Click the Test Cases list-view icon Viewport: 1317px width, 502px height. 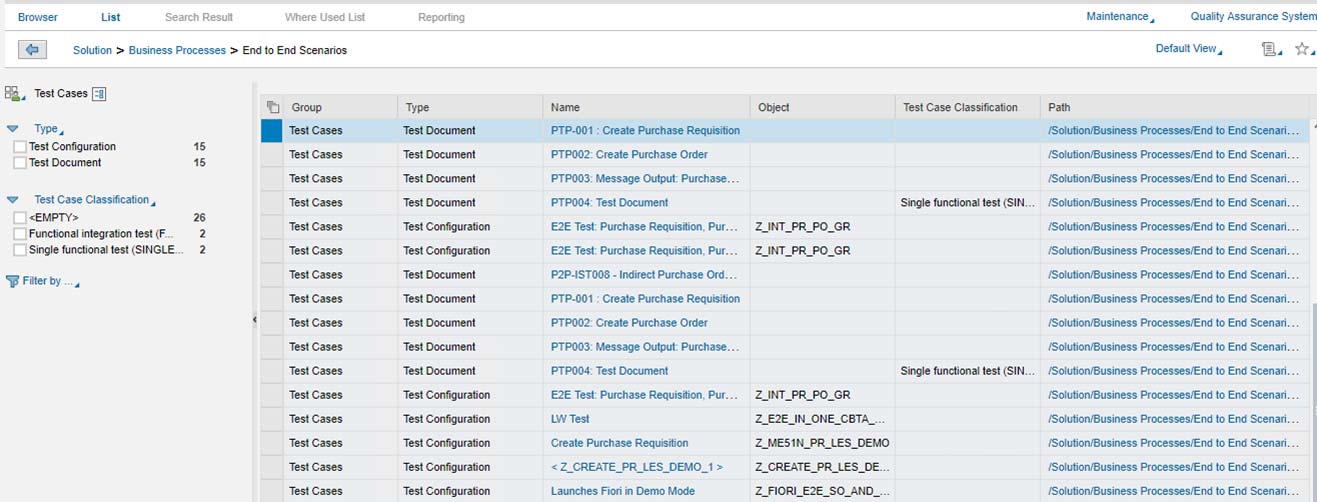pos(99,94)
